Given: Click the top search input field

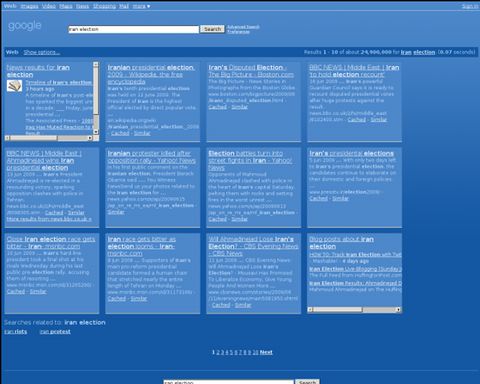Looking at the screenshot, I should 133,29.
